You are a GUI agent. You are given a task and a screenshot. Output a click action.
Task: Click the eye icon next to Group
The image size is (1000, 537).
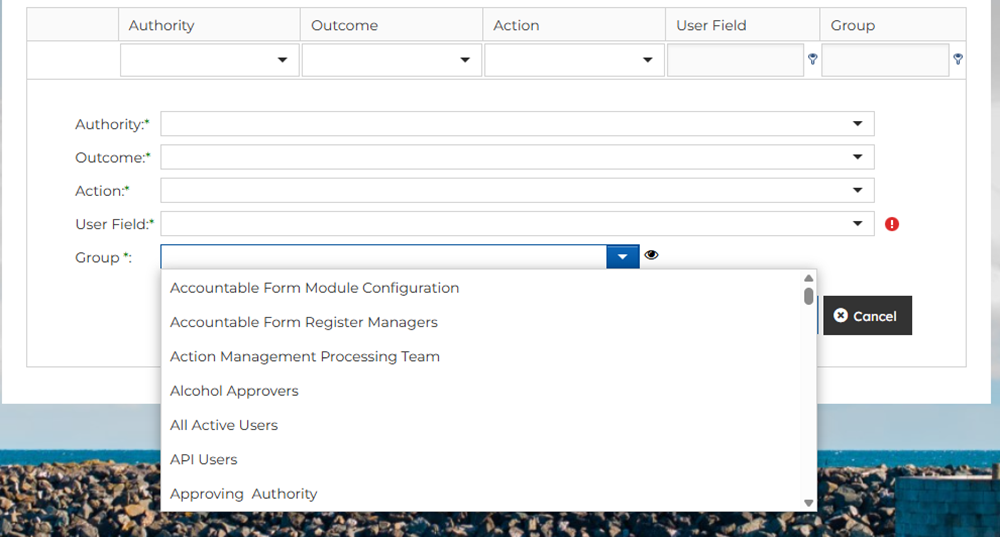(x=652, y=256)
